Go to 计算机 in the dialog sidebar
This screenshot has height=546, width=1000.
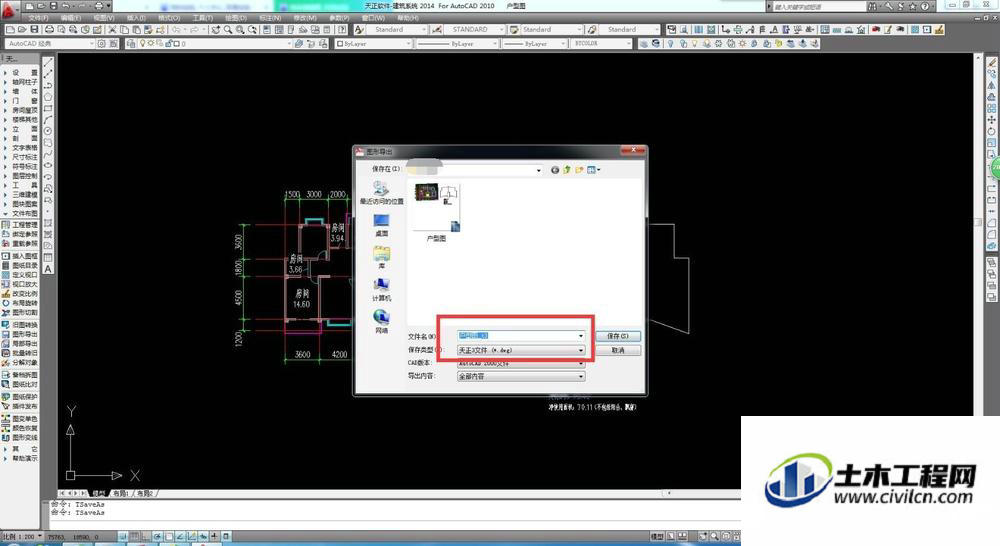(x=381, y=290)
